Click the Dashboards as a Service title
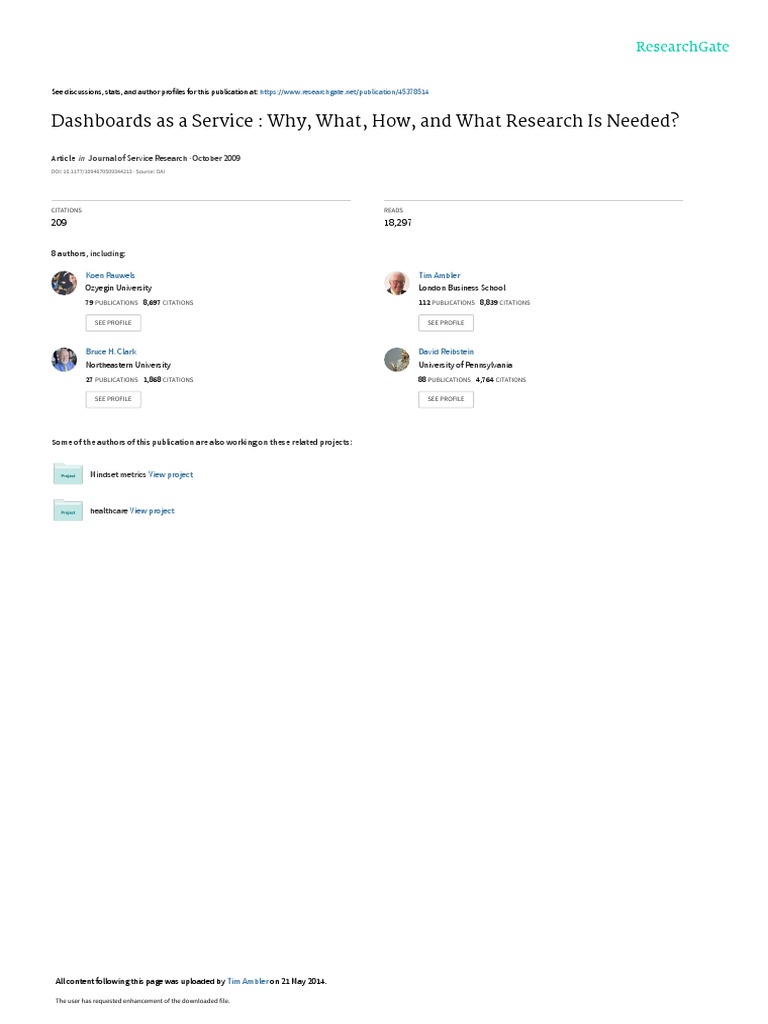 (x=365, y=121)
